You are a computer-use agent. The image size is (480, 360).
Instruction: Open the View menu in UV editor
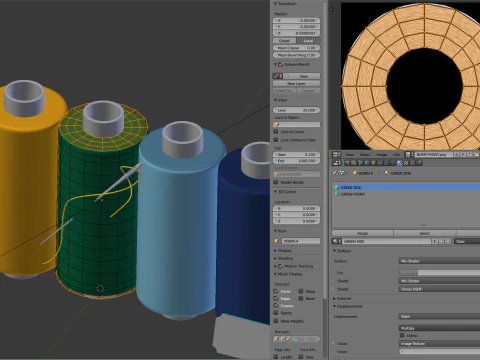[349, 155]
